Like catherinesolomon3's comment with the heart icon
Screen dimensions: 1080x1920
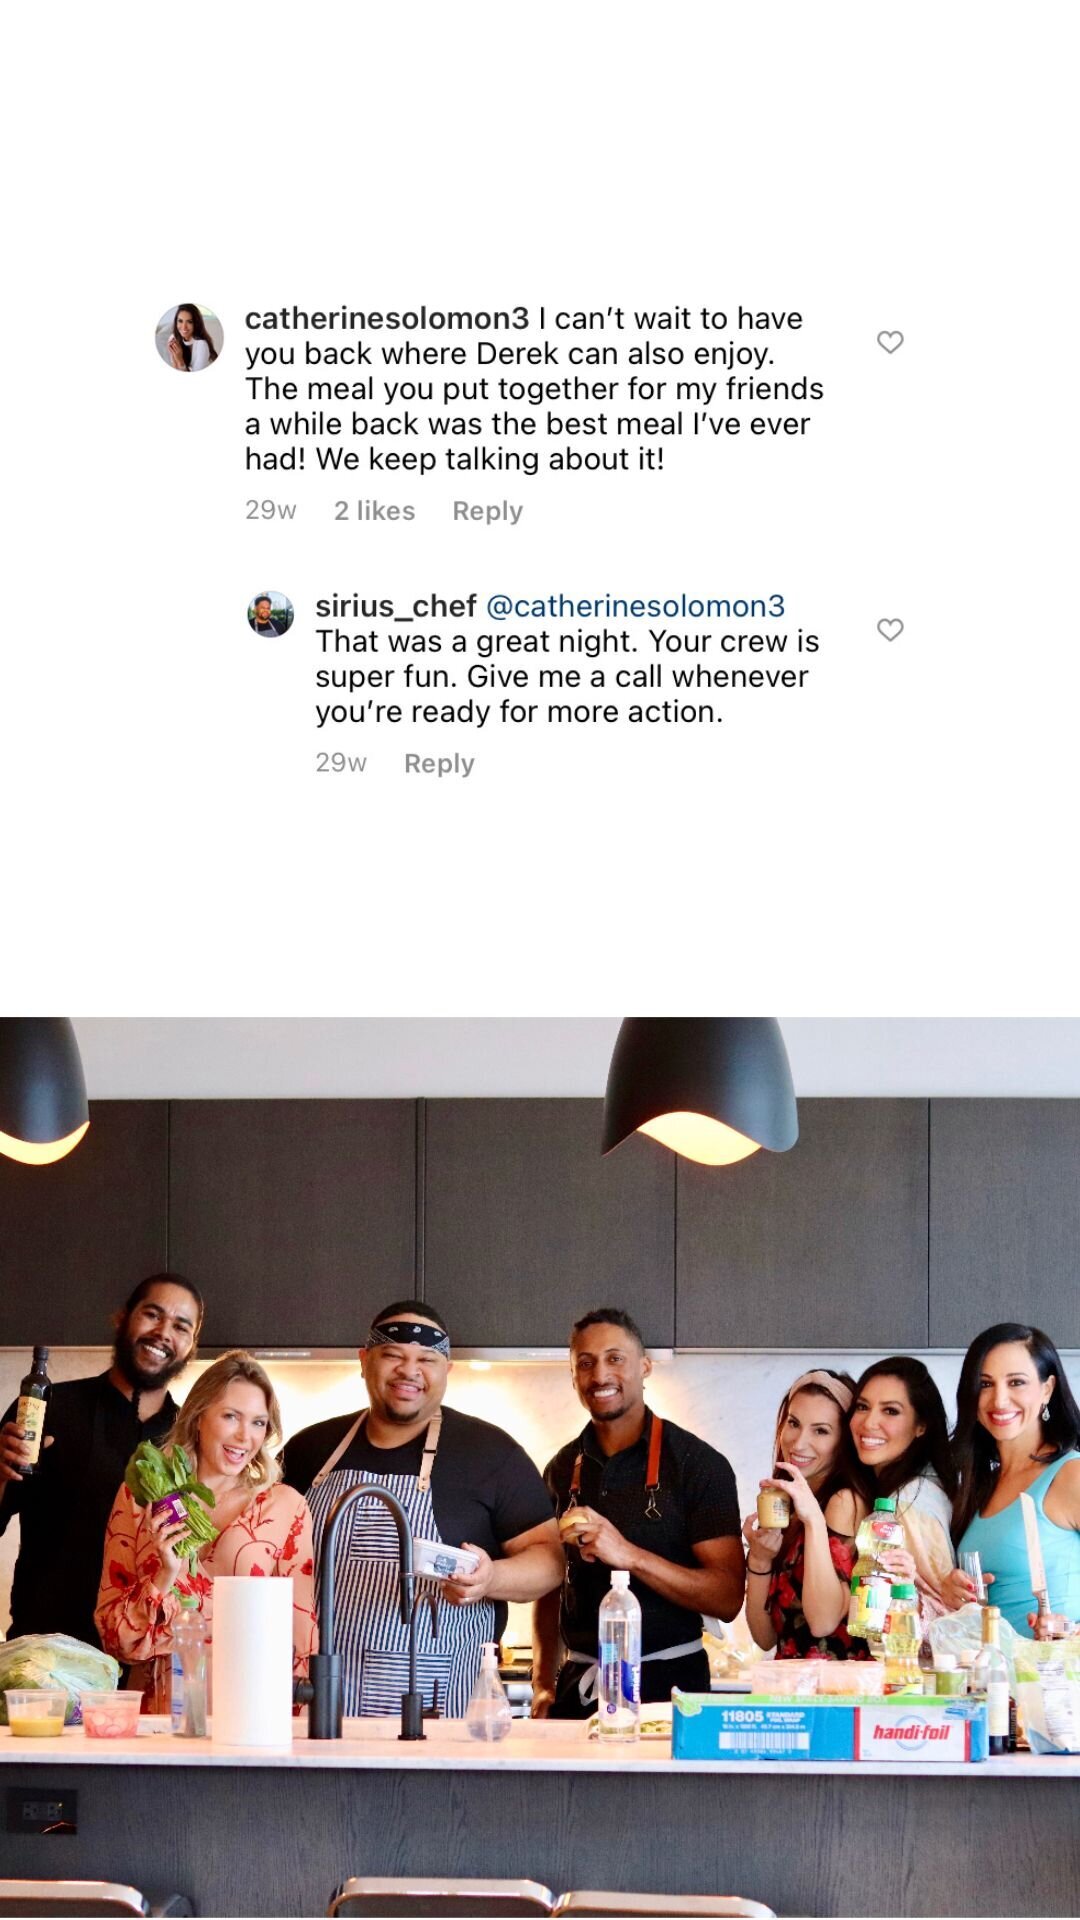(x=890, y=342)
